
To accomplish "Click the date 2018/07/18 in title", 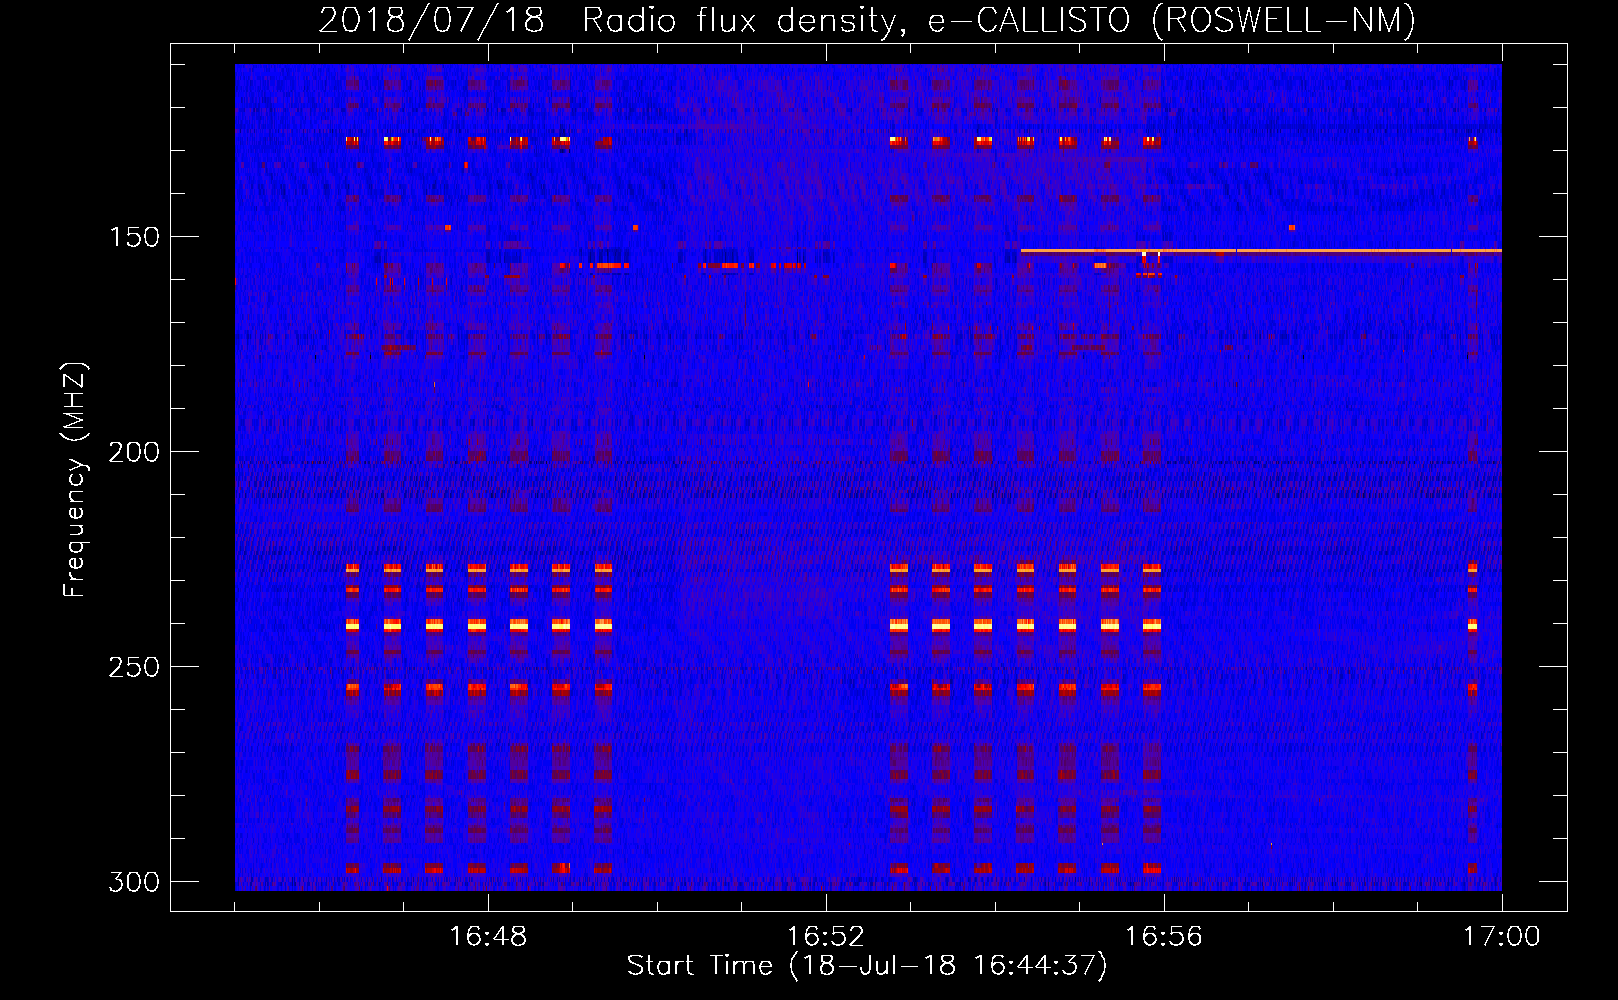I will (x=431, y=20).
